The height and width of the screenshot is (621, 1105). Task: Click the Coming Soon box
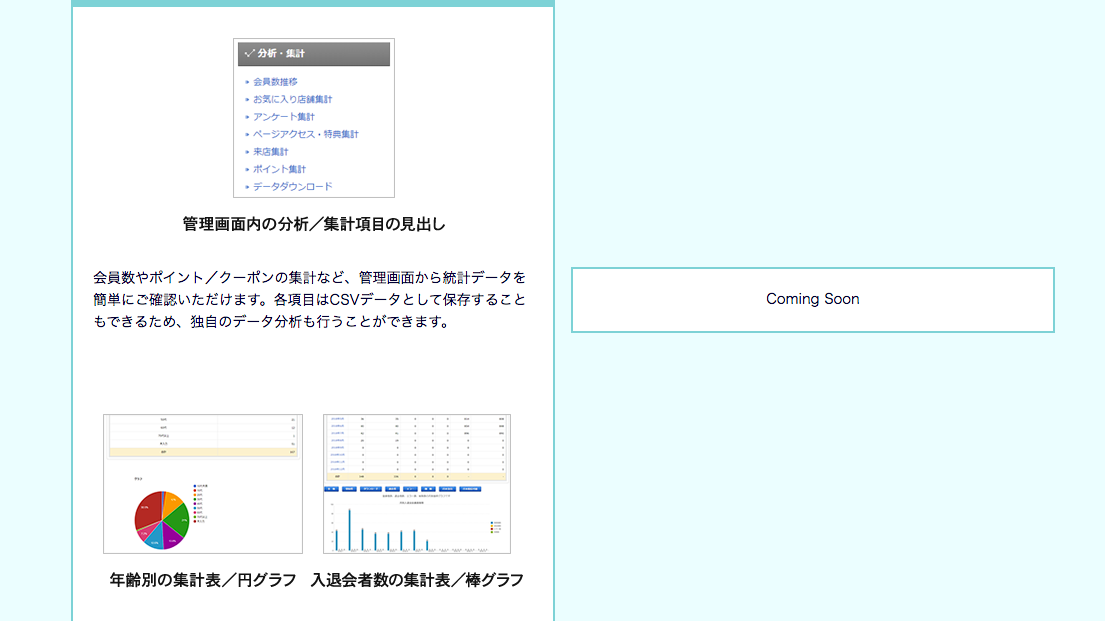point(812,299)
